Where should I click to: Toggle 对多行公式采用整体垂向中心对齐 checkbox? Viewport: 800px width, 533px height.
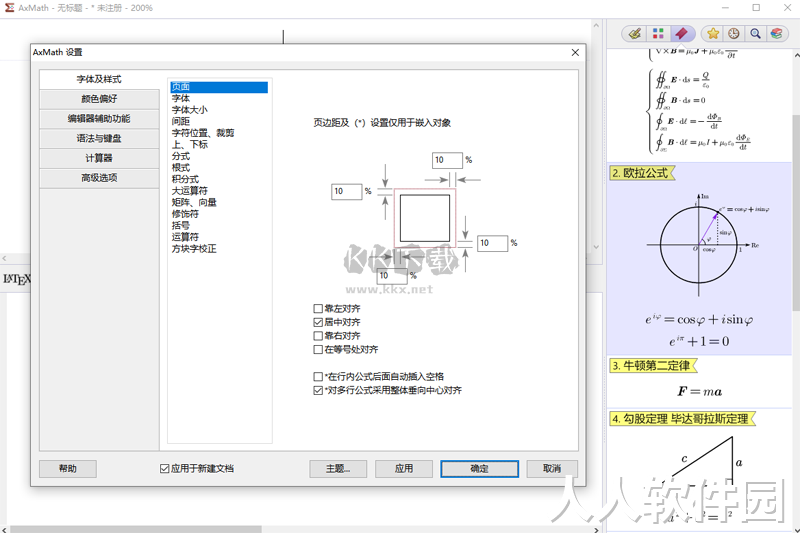point(318,390)
